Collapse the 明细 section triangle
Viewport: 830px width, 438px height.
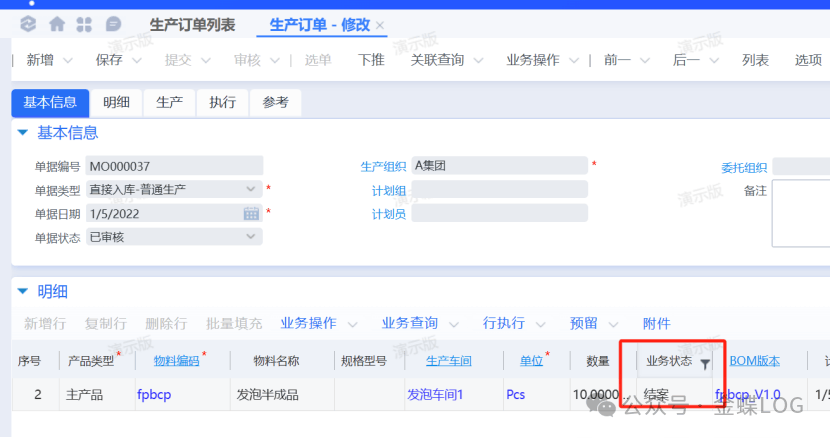pyautogui.click(x=23, y=292)
